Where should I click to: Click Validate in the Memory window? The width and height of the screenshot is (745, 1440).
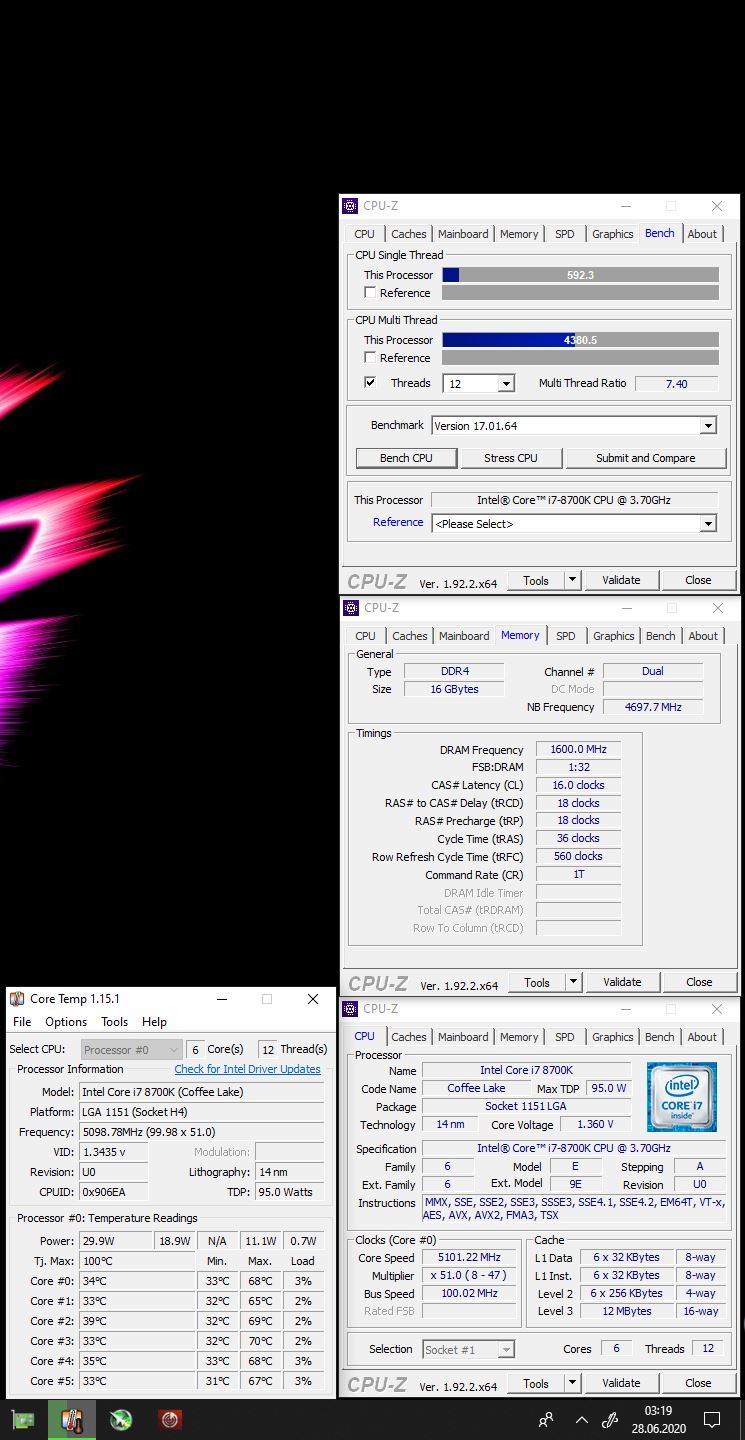622,982
